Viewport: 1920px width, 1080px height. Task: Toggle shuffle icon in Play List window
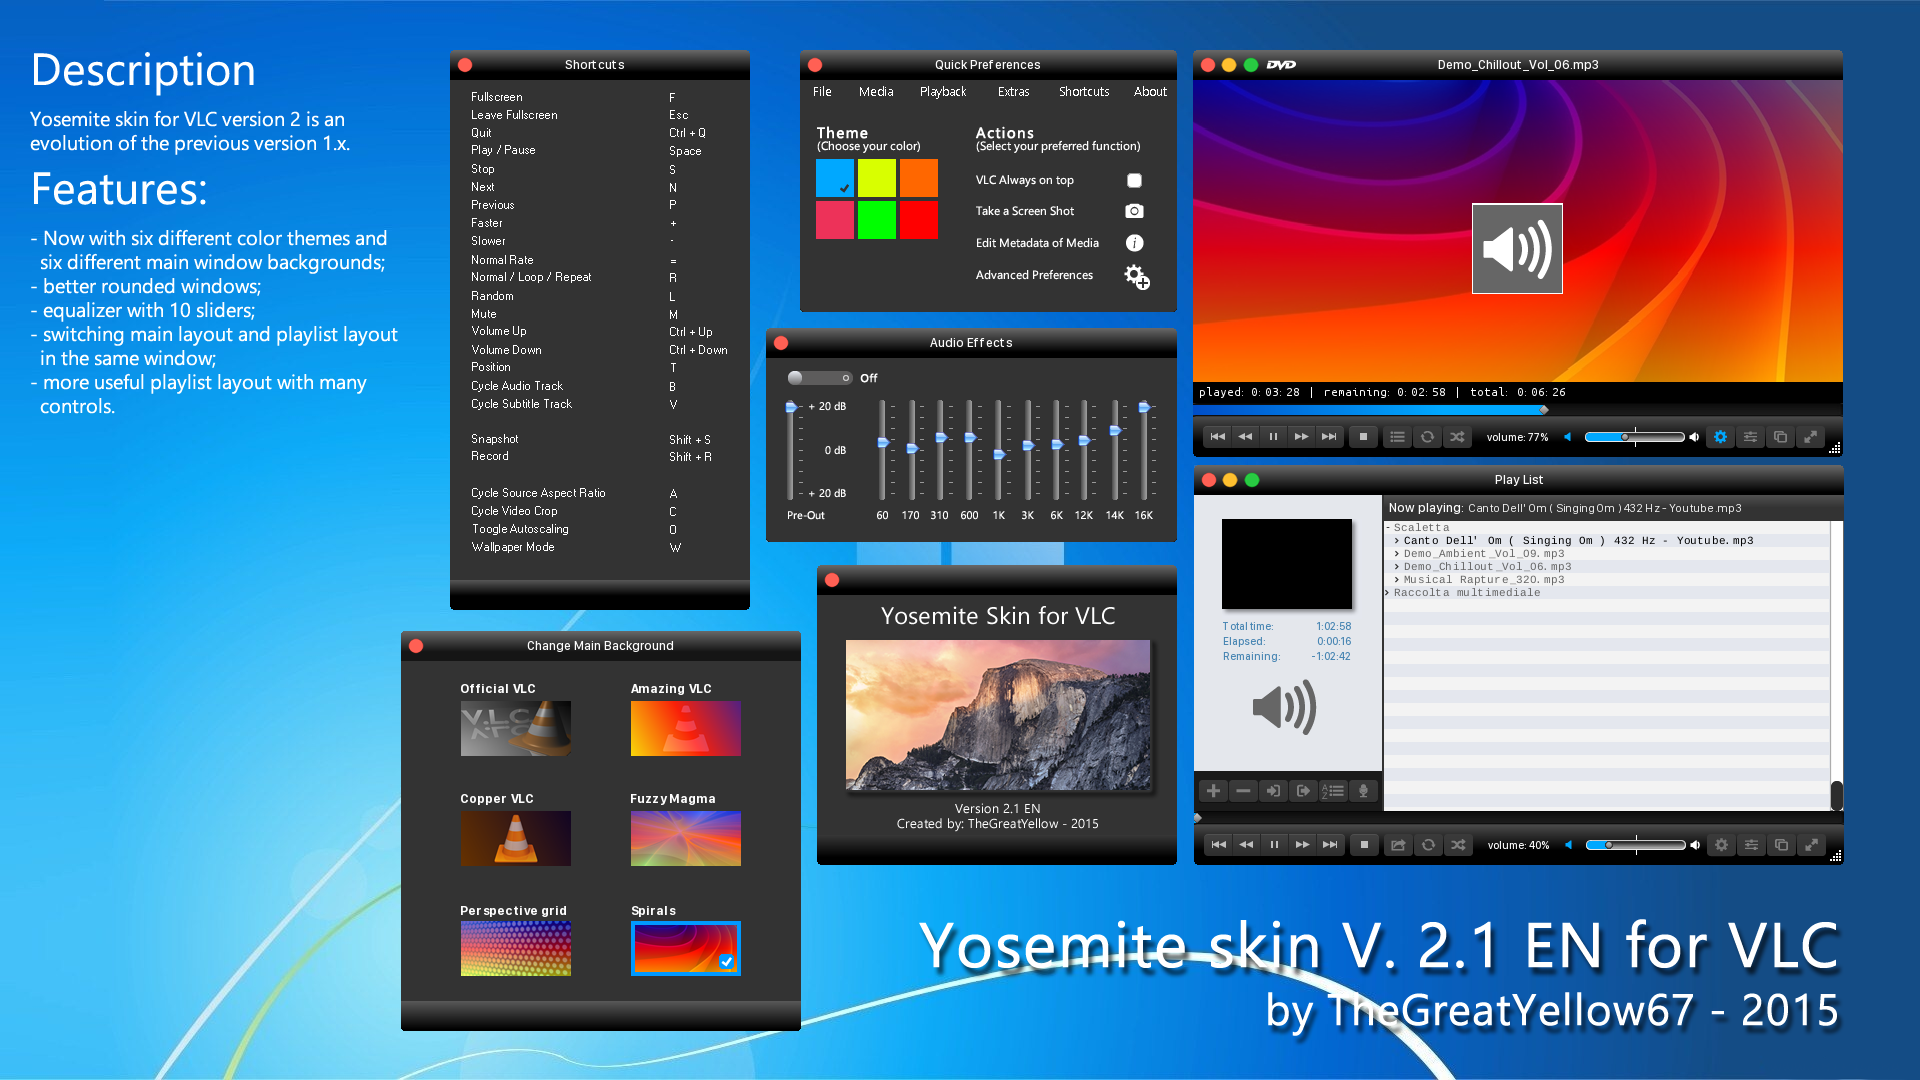coord(1458,845)
